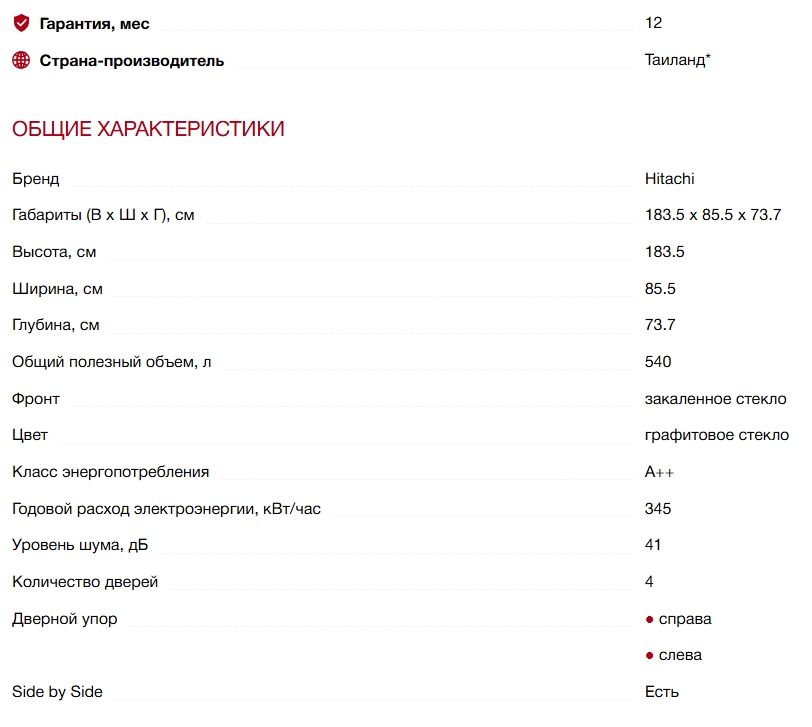Click the red bullet beside справа

pos(649,619)
